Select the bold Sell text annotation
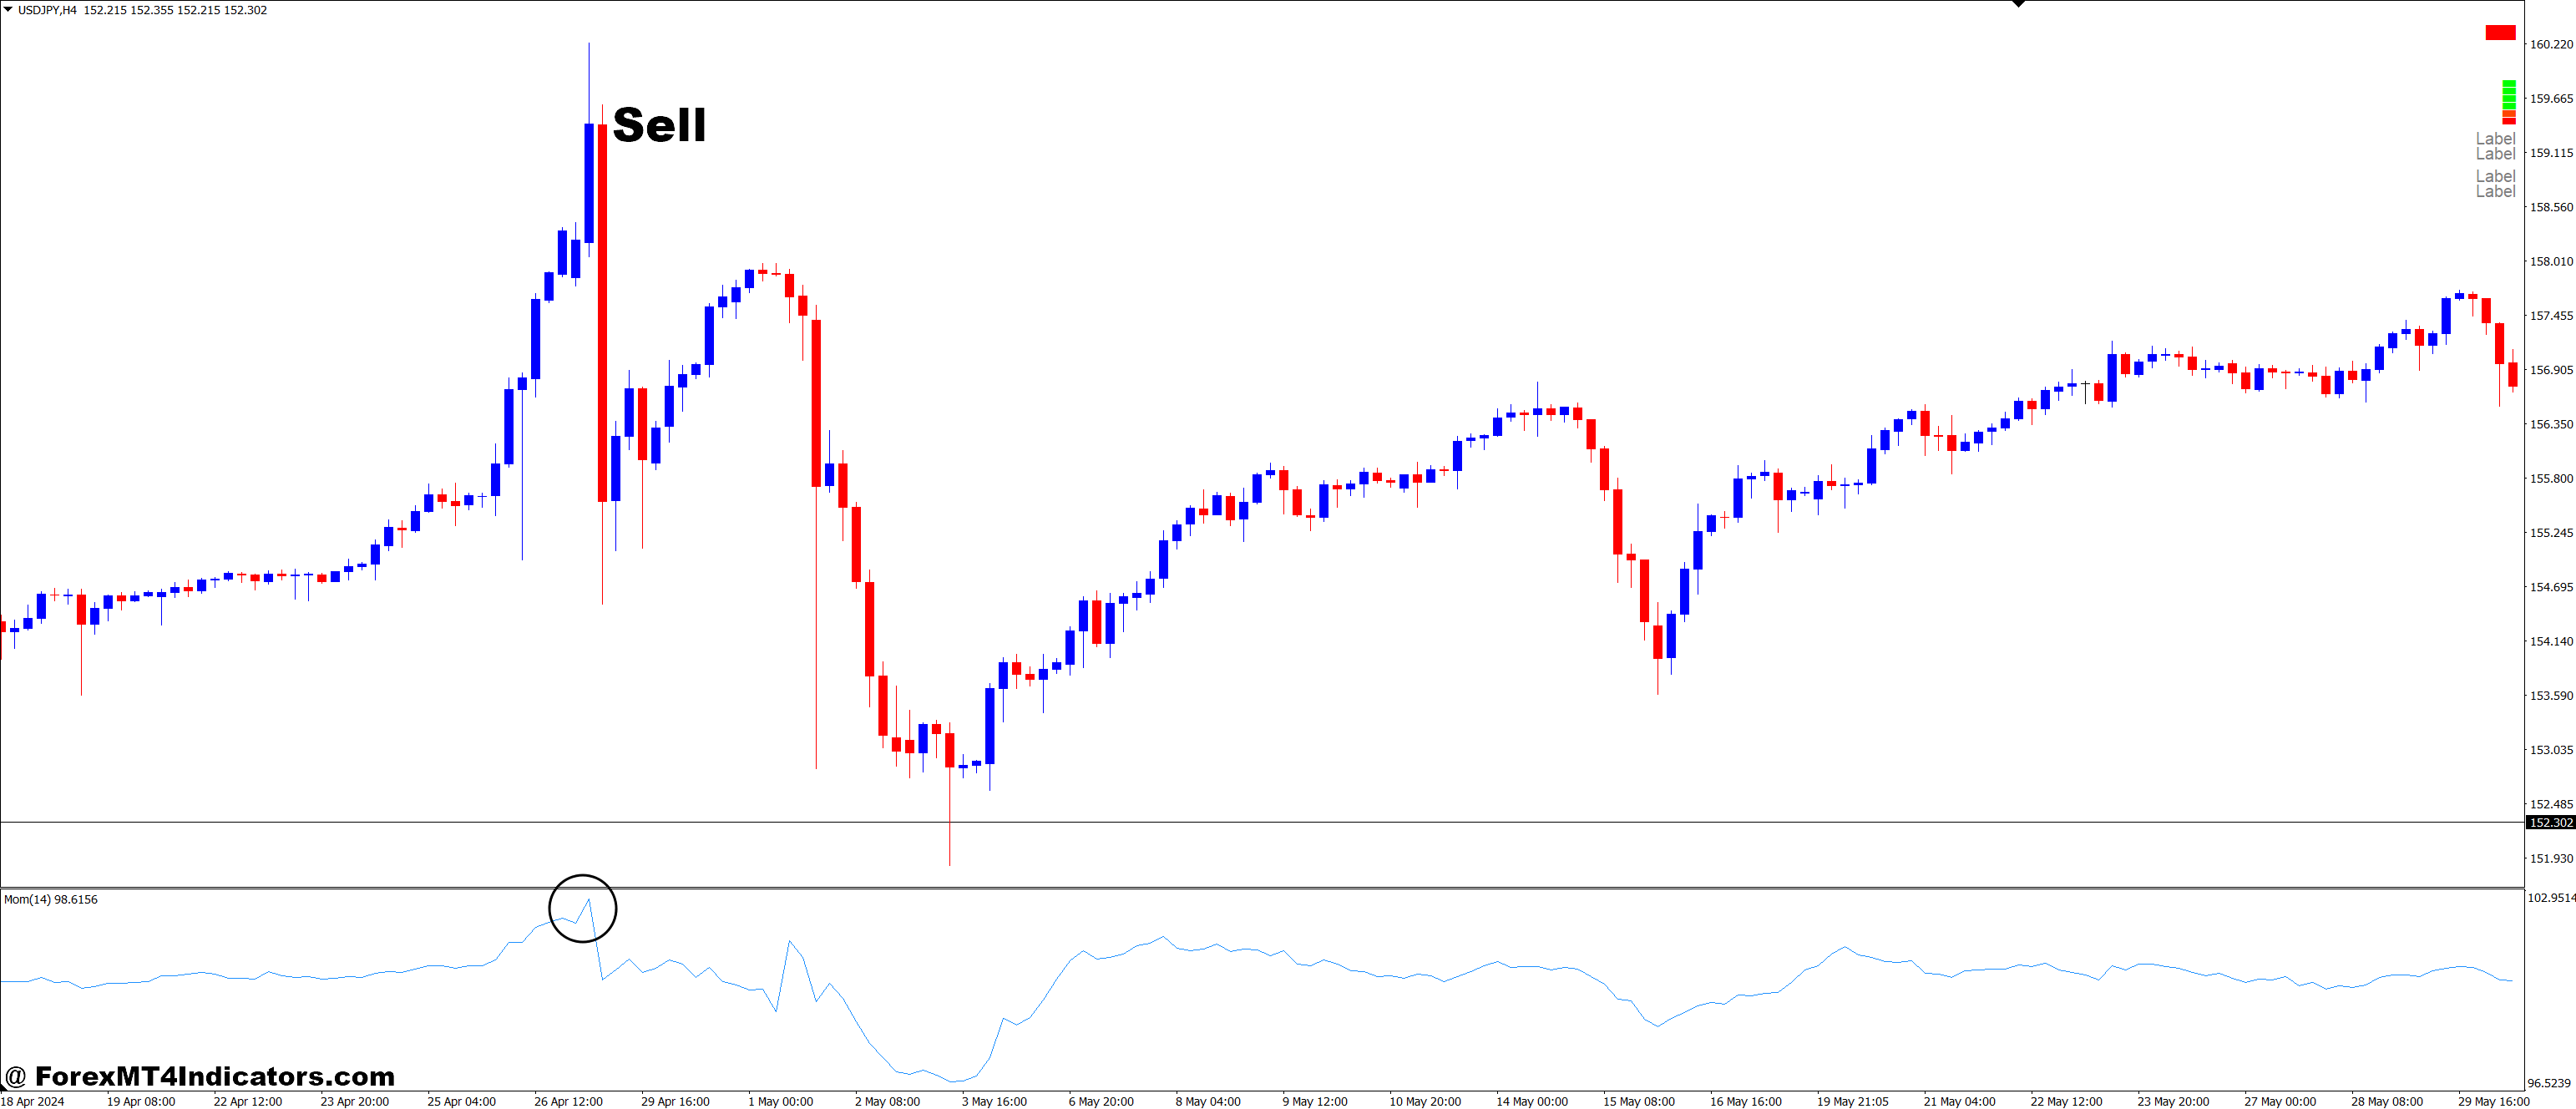This screenshot has width=2576, height=1109. click(x=659, y=126)
